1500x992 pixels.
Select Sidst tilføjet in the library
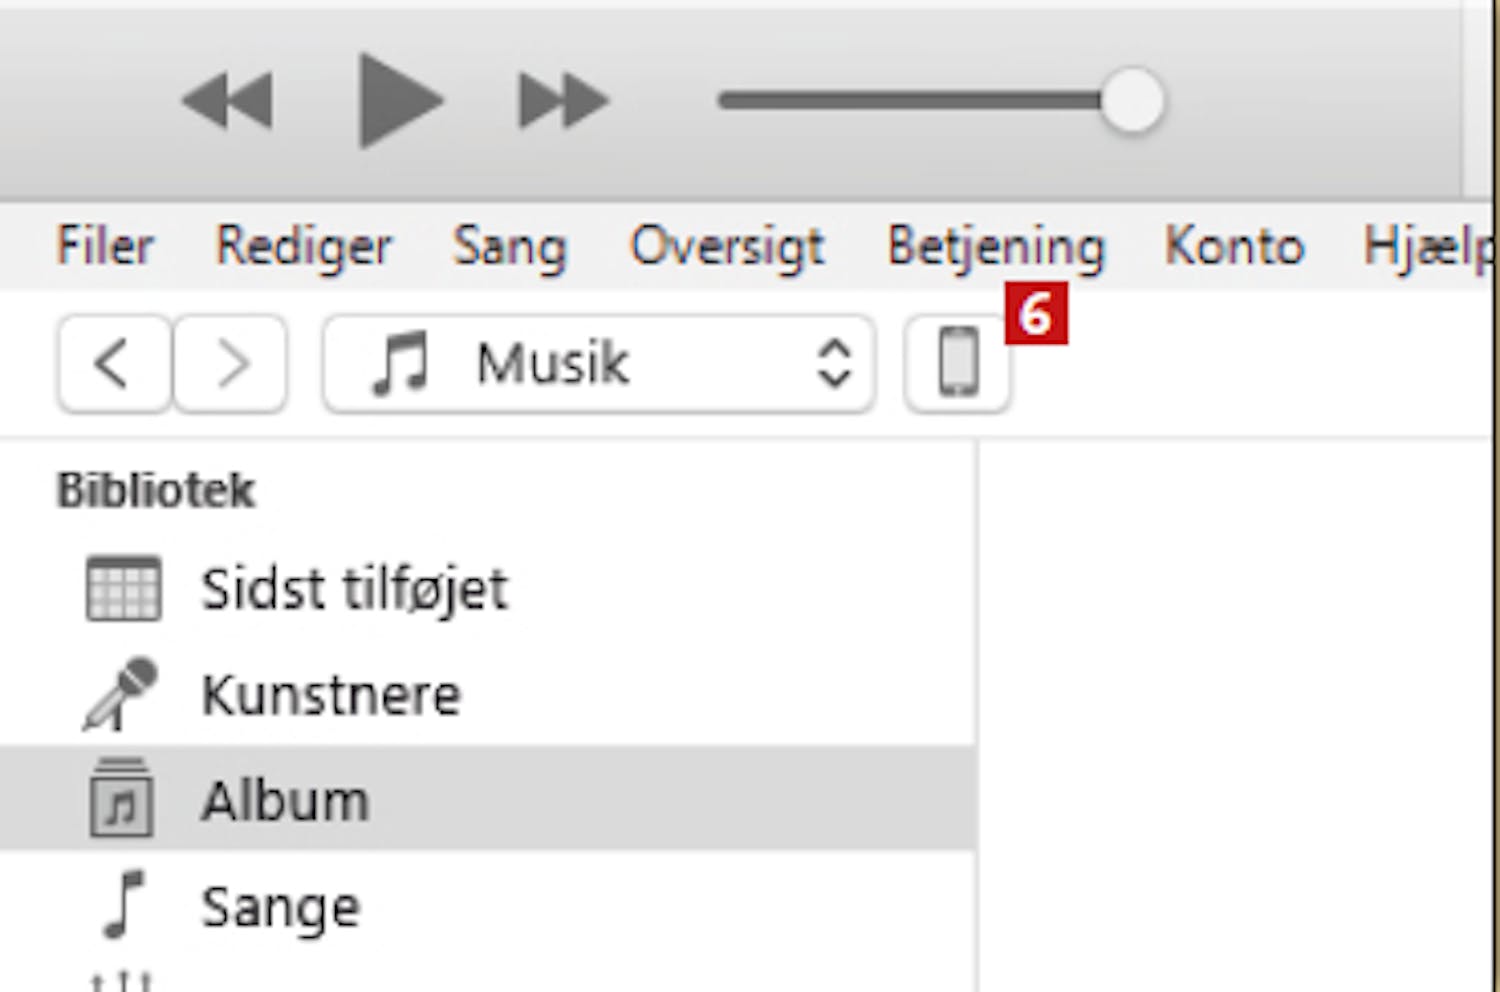(488, 588)
